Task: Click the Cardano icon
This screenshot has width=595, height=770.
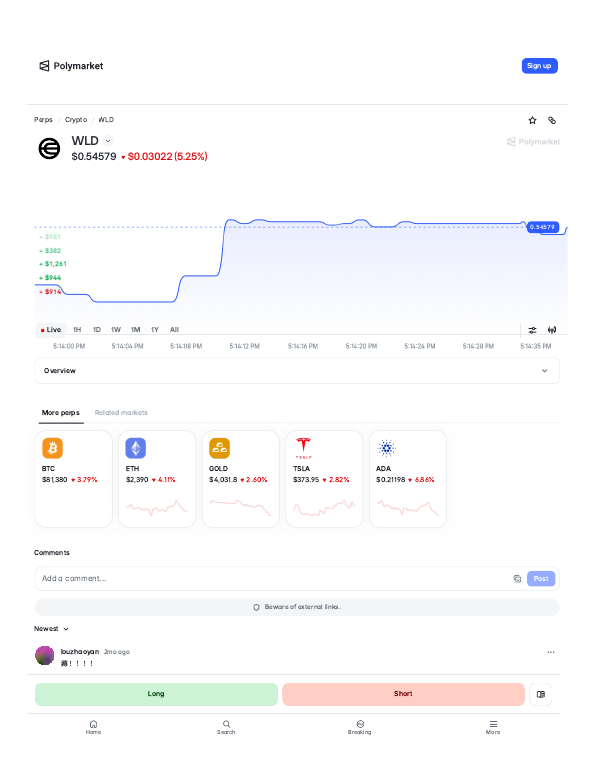Action: 387,448
